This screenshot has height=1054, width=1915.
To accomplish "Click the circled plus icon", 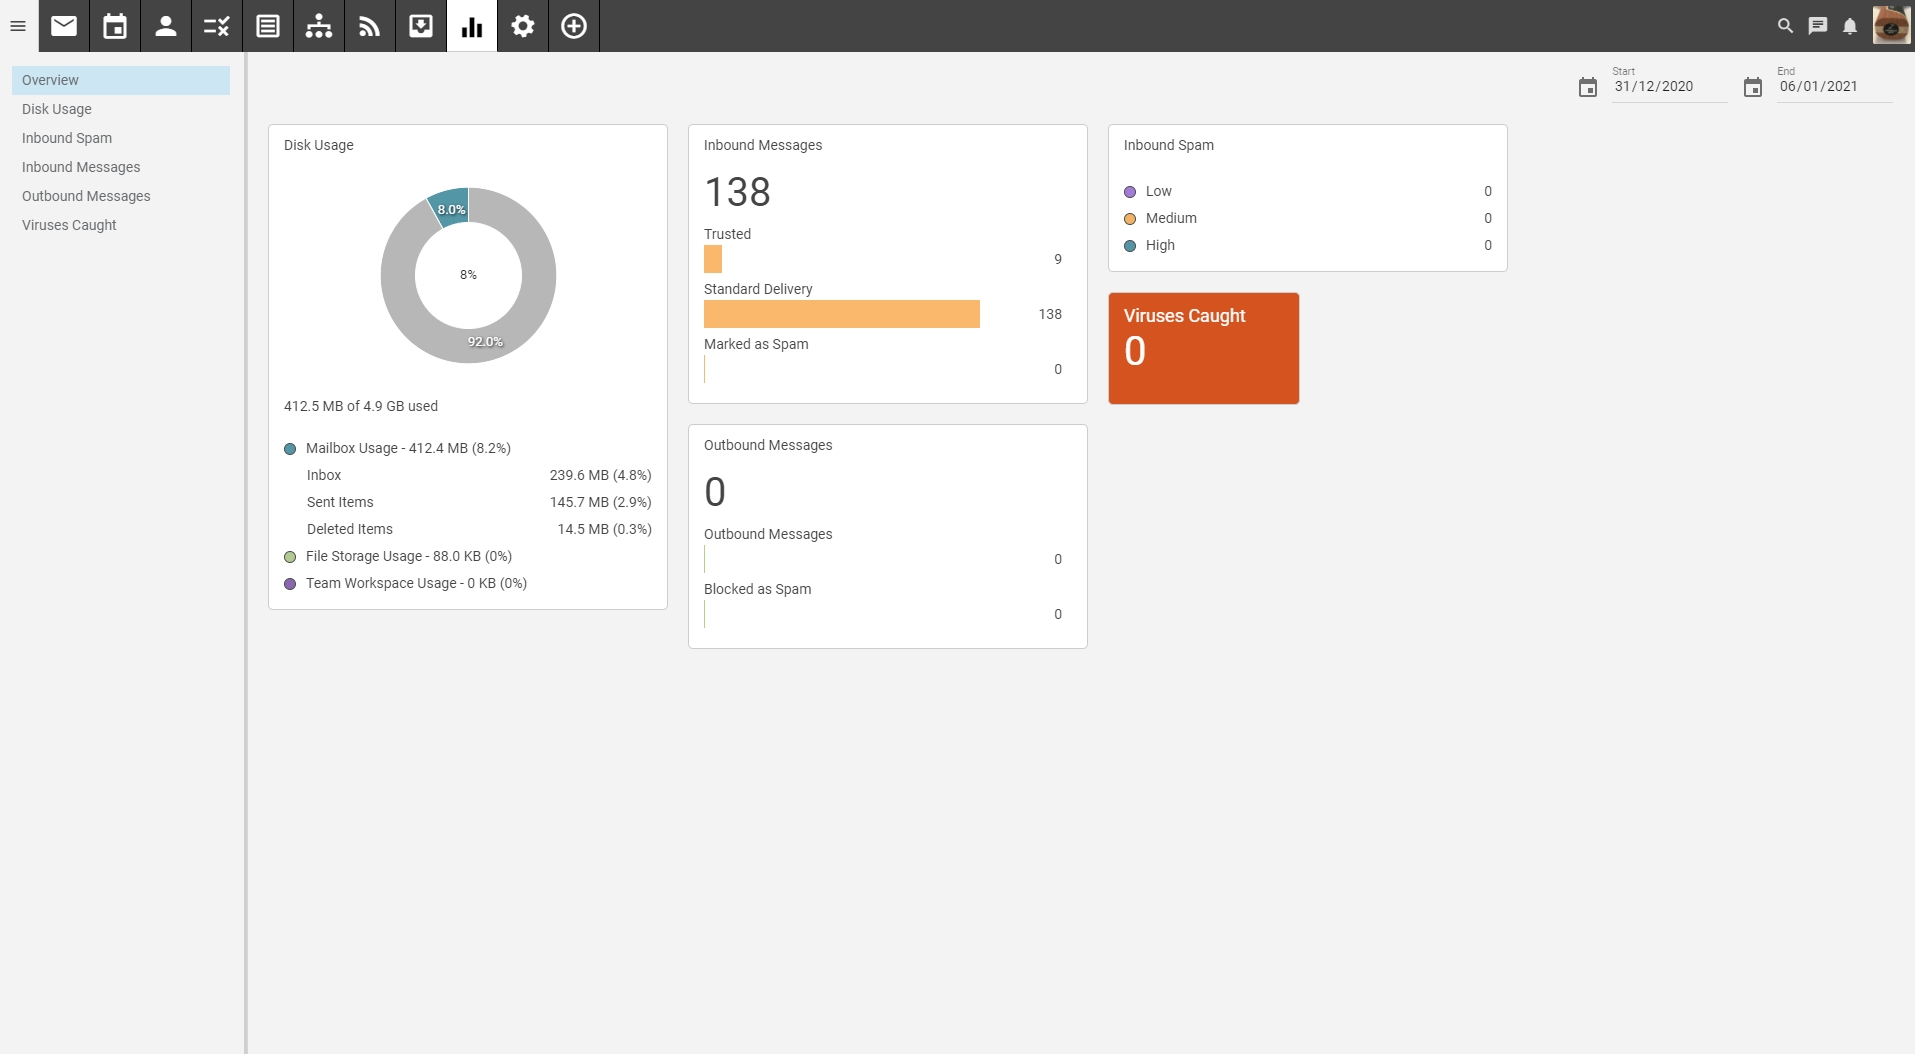I will [x=574, y=26].
